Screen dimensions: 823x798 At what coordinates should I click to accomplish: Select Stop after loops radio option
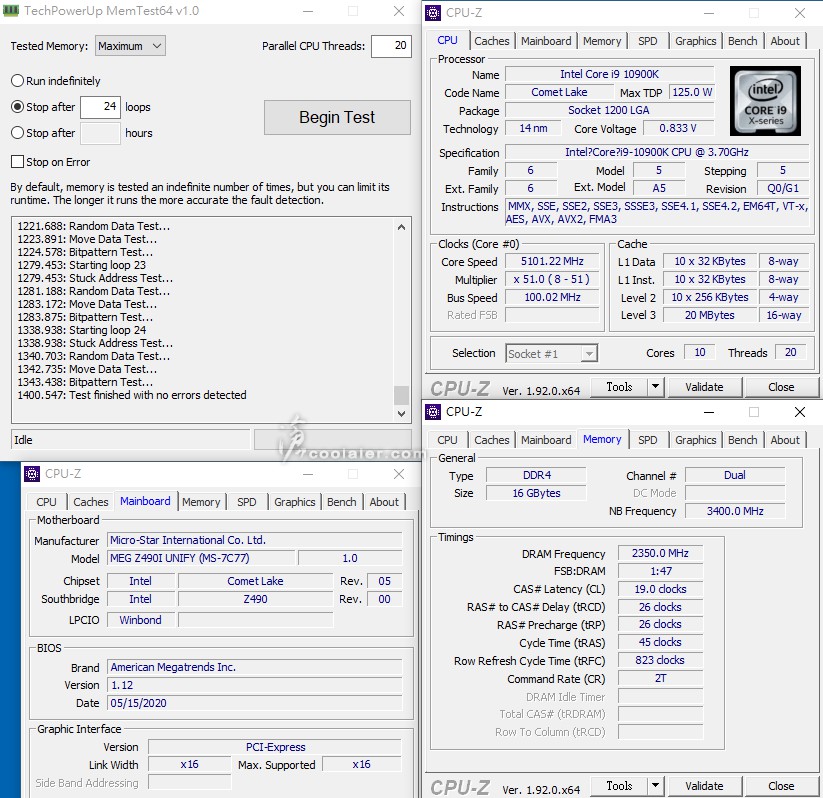(x=17, y=107)
